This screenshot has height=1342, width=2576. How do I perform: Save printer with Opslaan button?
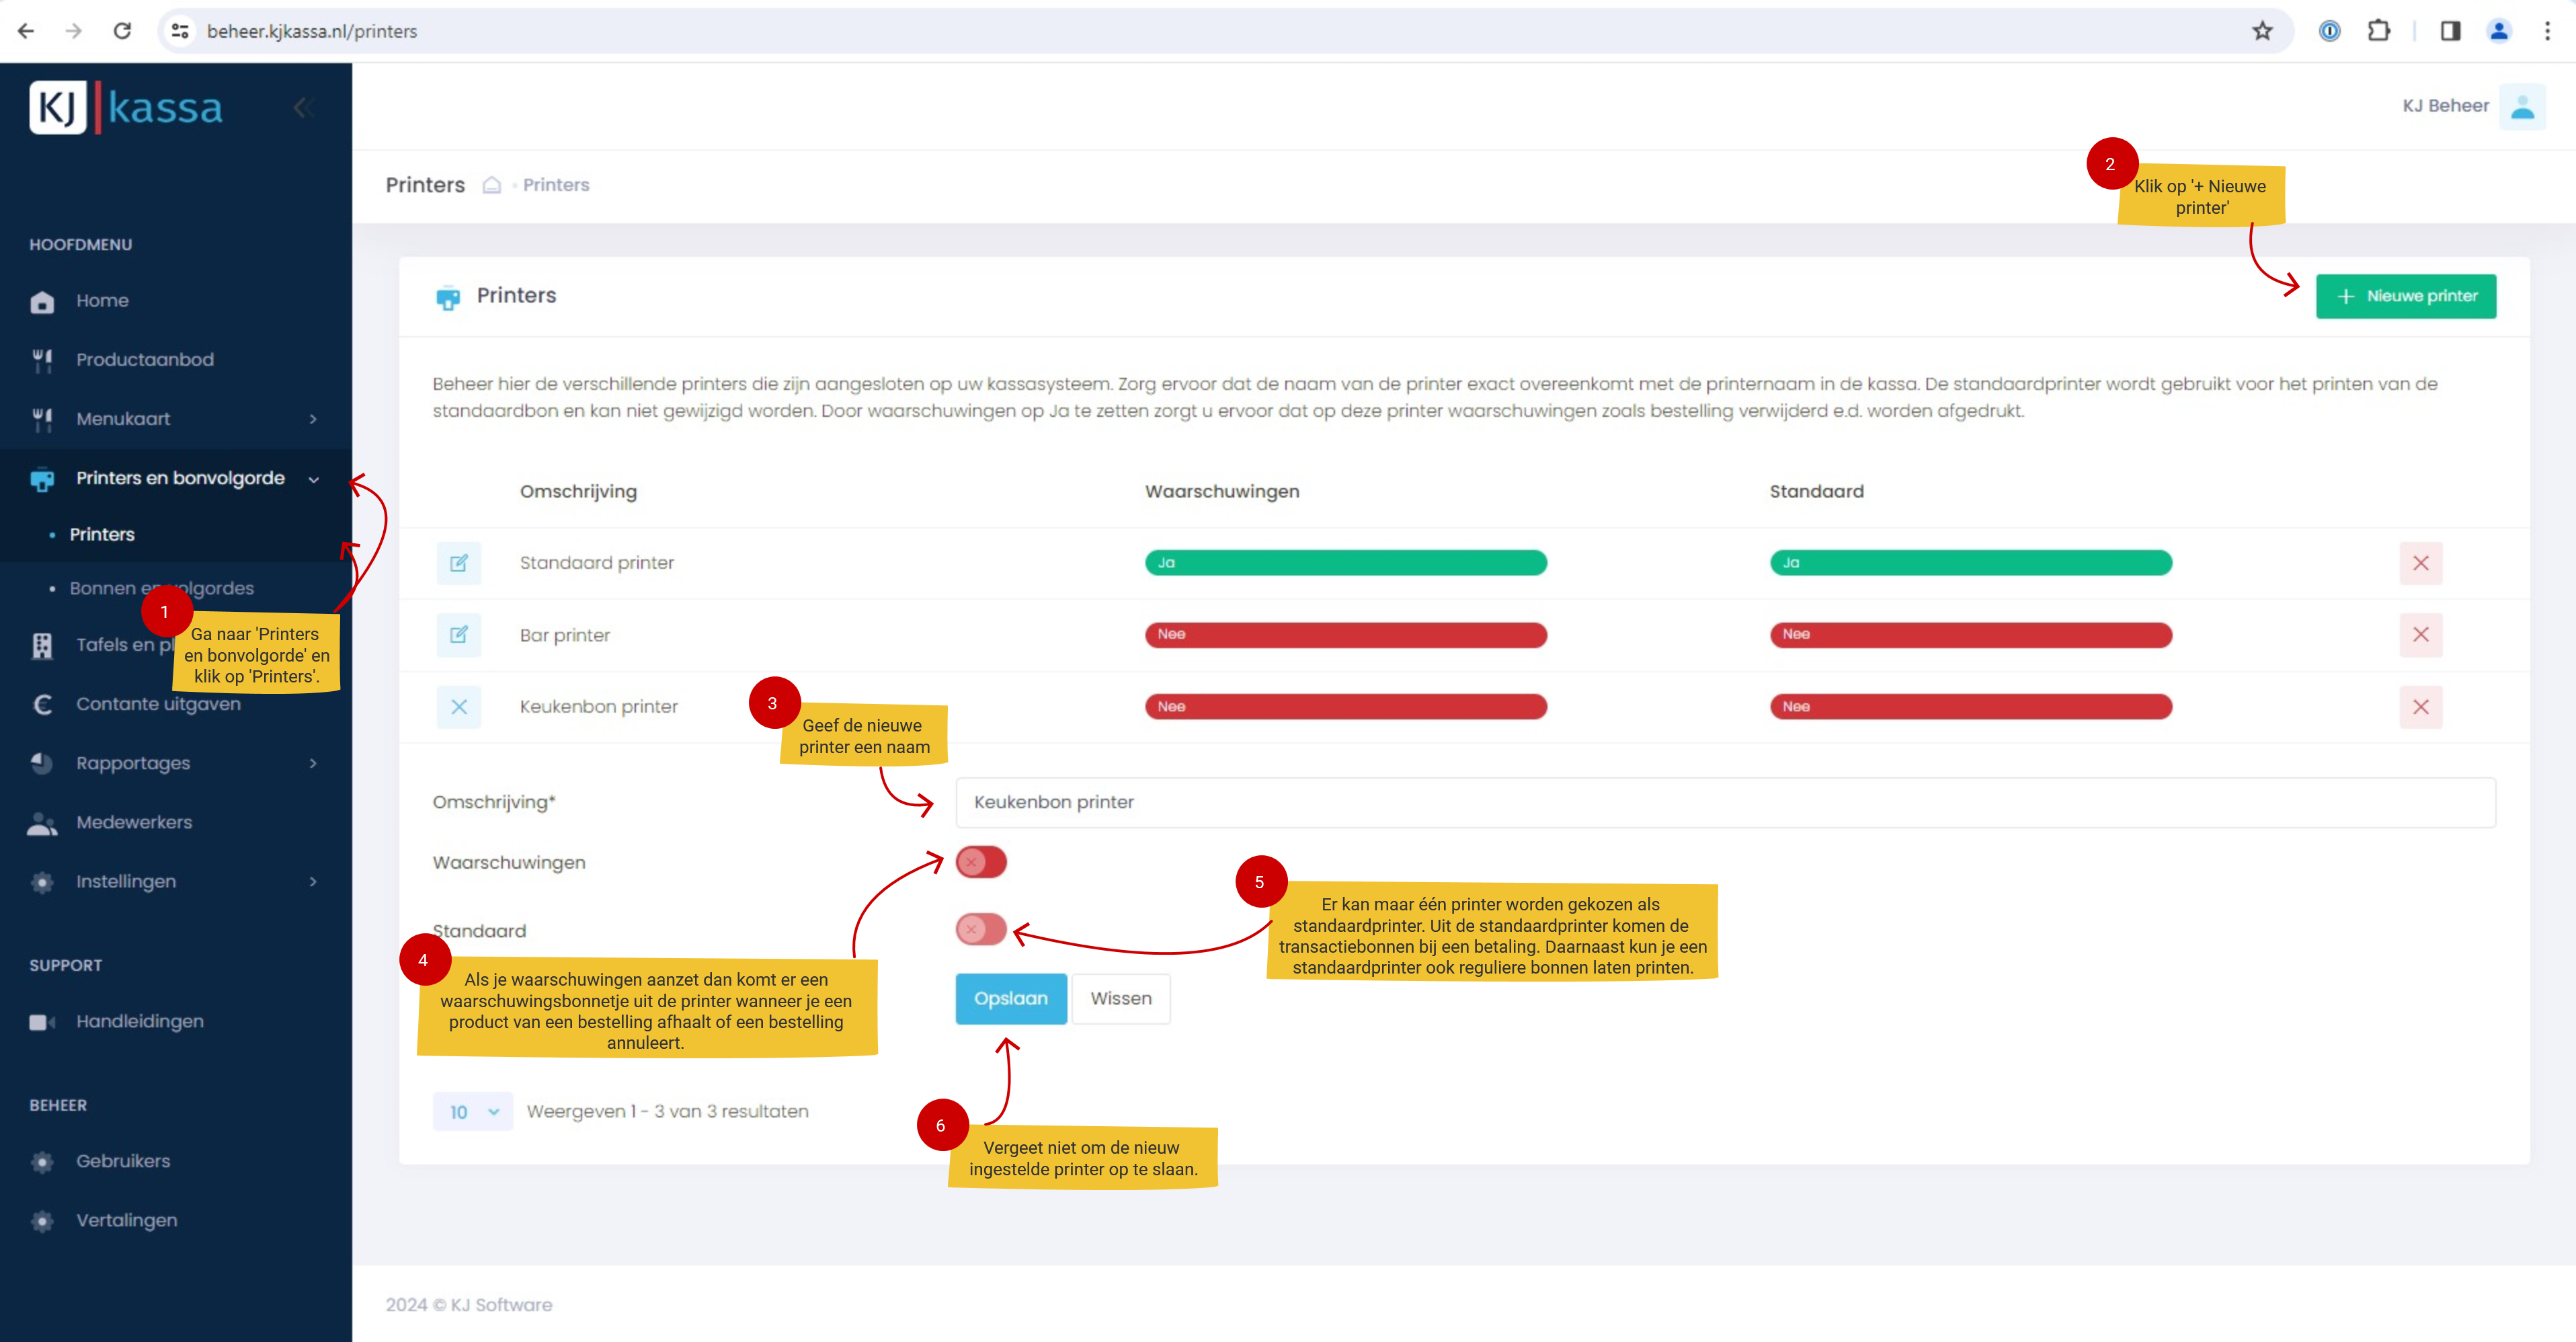1010,999
